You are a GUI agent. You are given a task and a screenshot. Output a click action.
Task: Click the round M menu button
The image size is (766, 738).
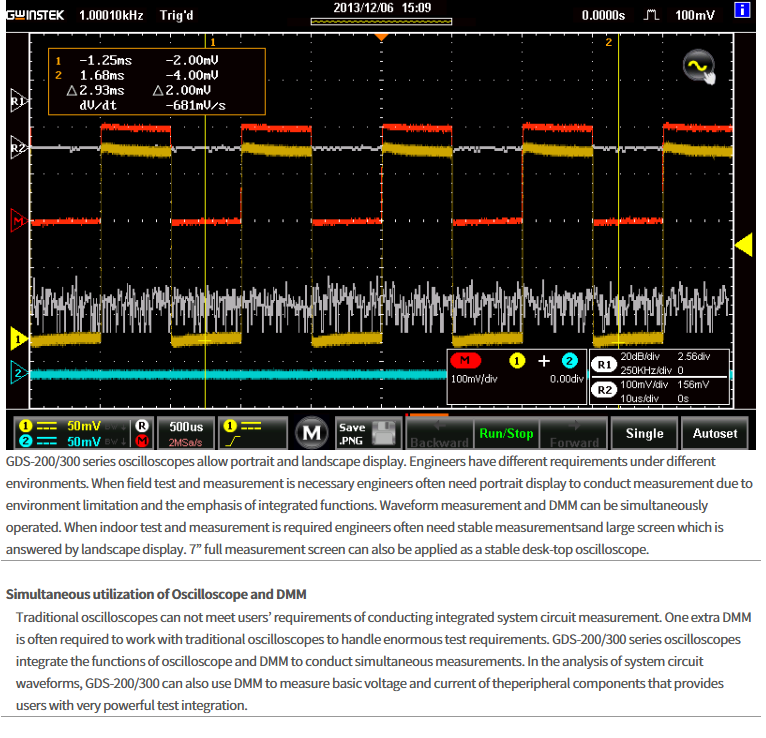tap(311, 433)
